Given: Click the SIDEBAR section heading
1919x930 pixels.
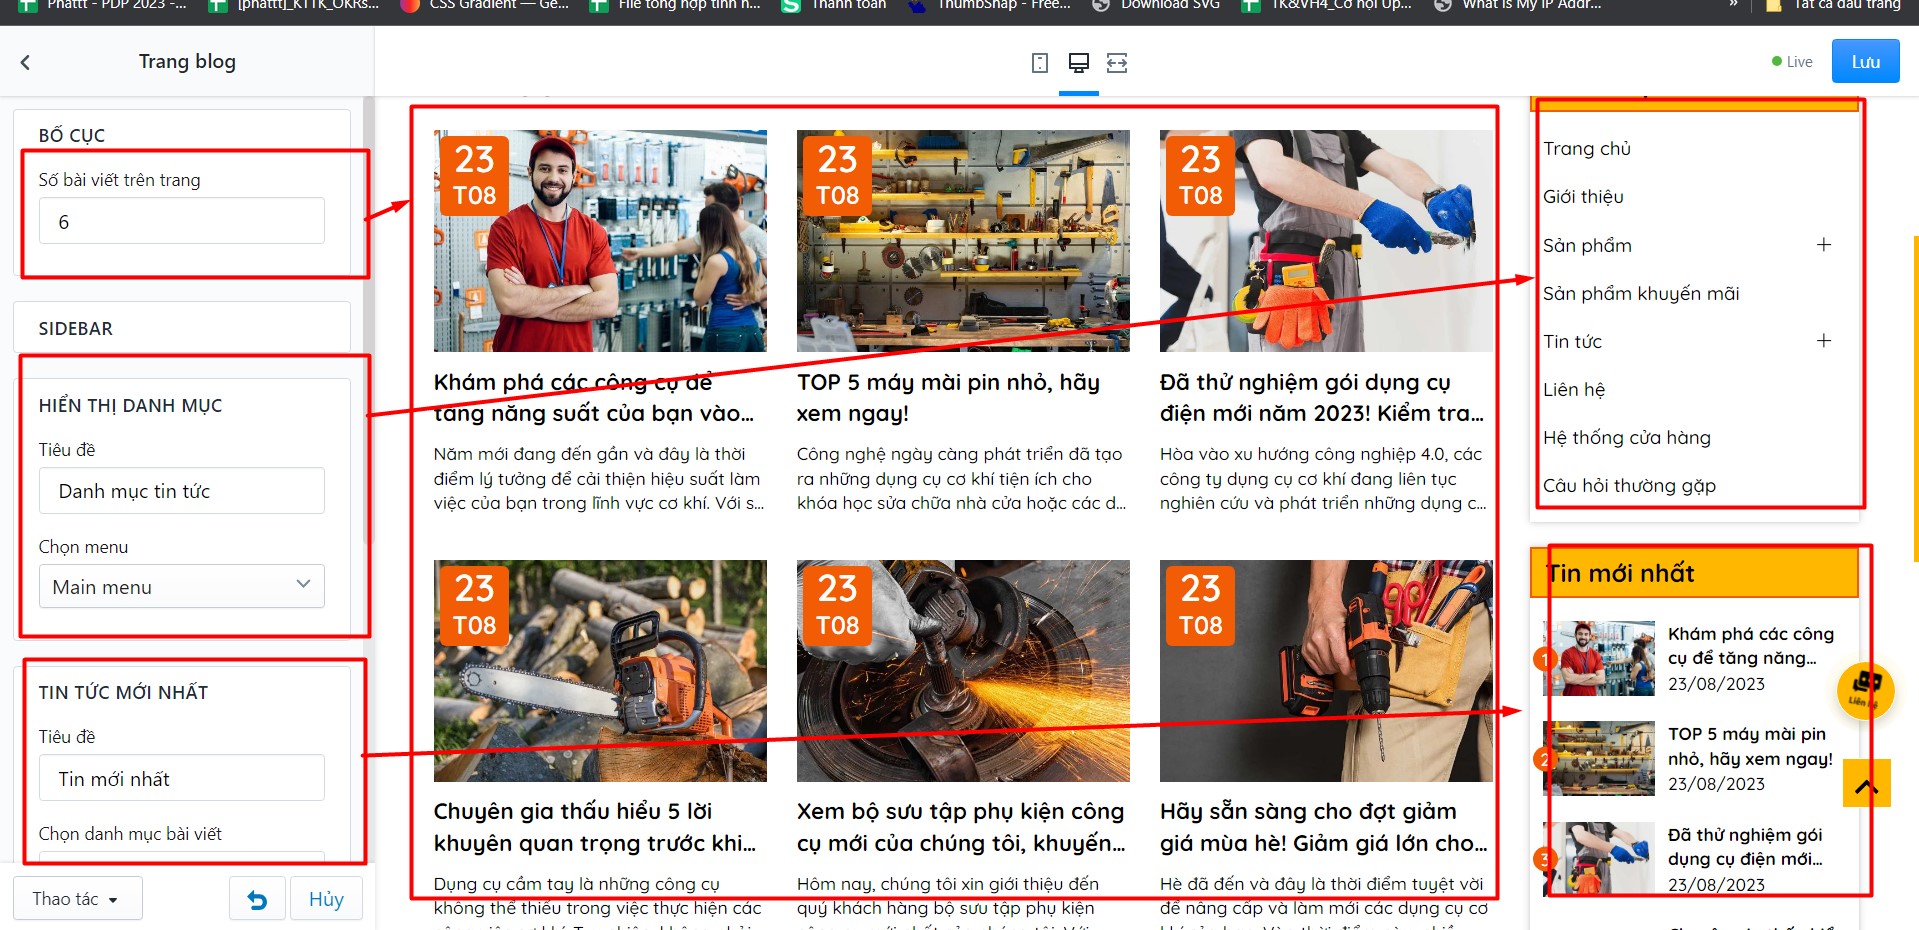Looking at the screenshot, I should click(x=76, y=329).
